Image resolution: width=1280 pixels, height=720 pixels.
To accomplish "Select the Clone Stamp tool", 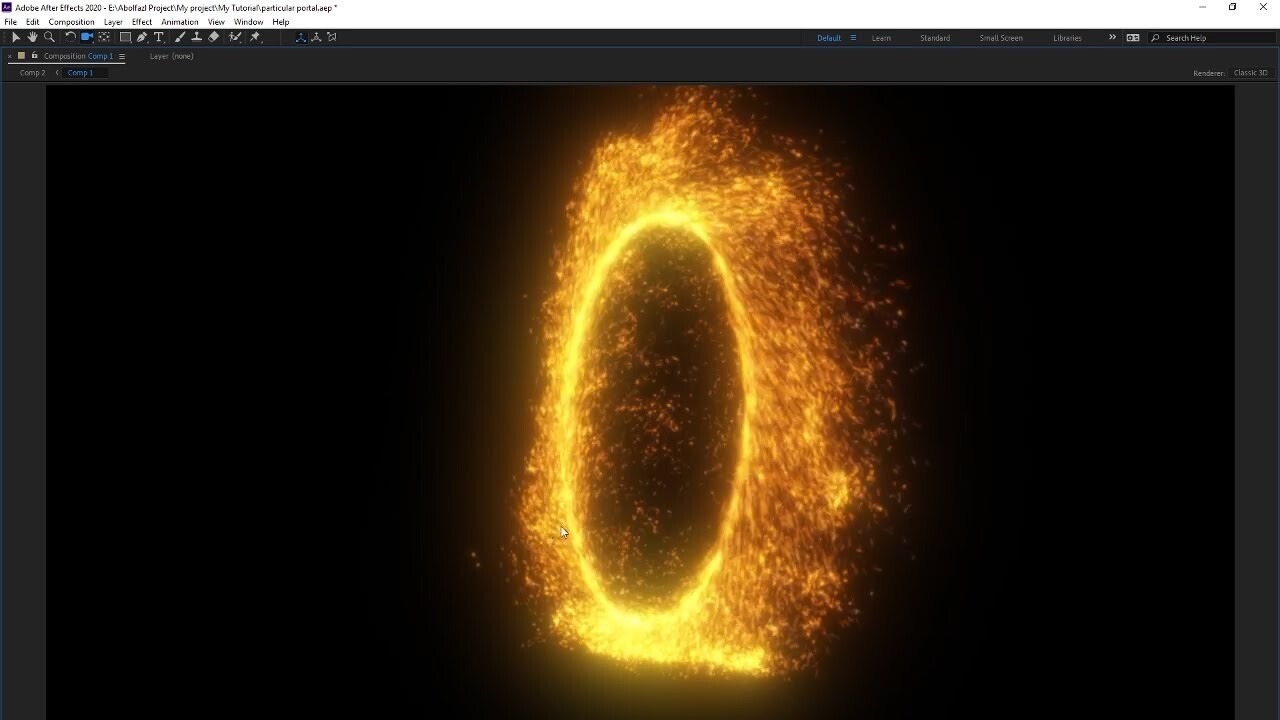I will coord(197,37).
